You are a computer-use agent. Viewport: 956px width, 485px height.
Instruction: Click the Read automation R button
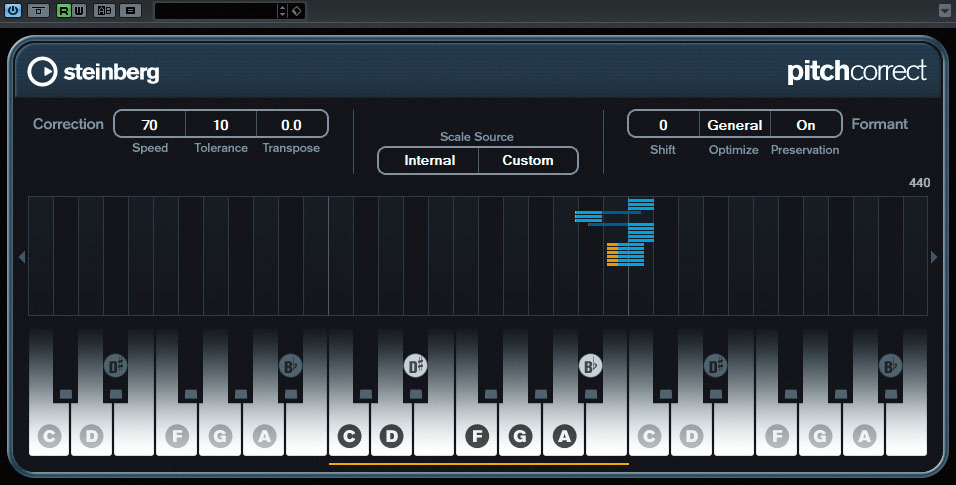click(63, 10)
